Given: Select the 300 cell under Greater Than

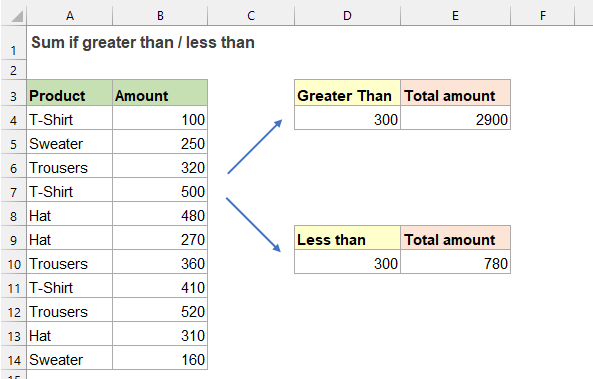Looking at the screenshot, I should coord(347,118).
